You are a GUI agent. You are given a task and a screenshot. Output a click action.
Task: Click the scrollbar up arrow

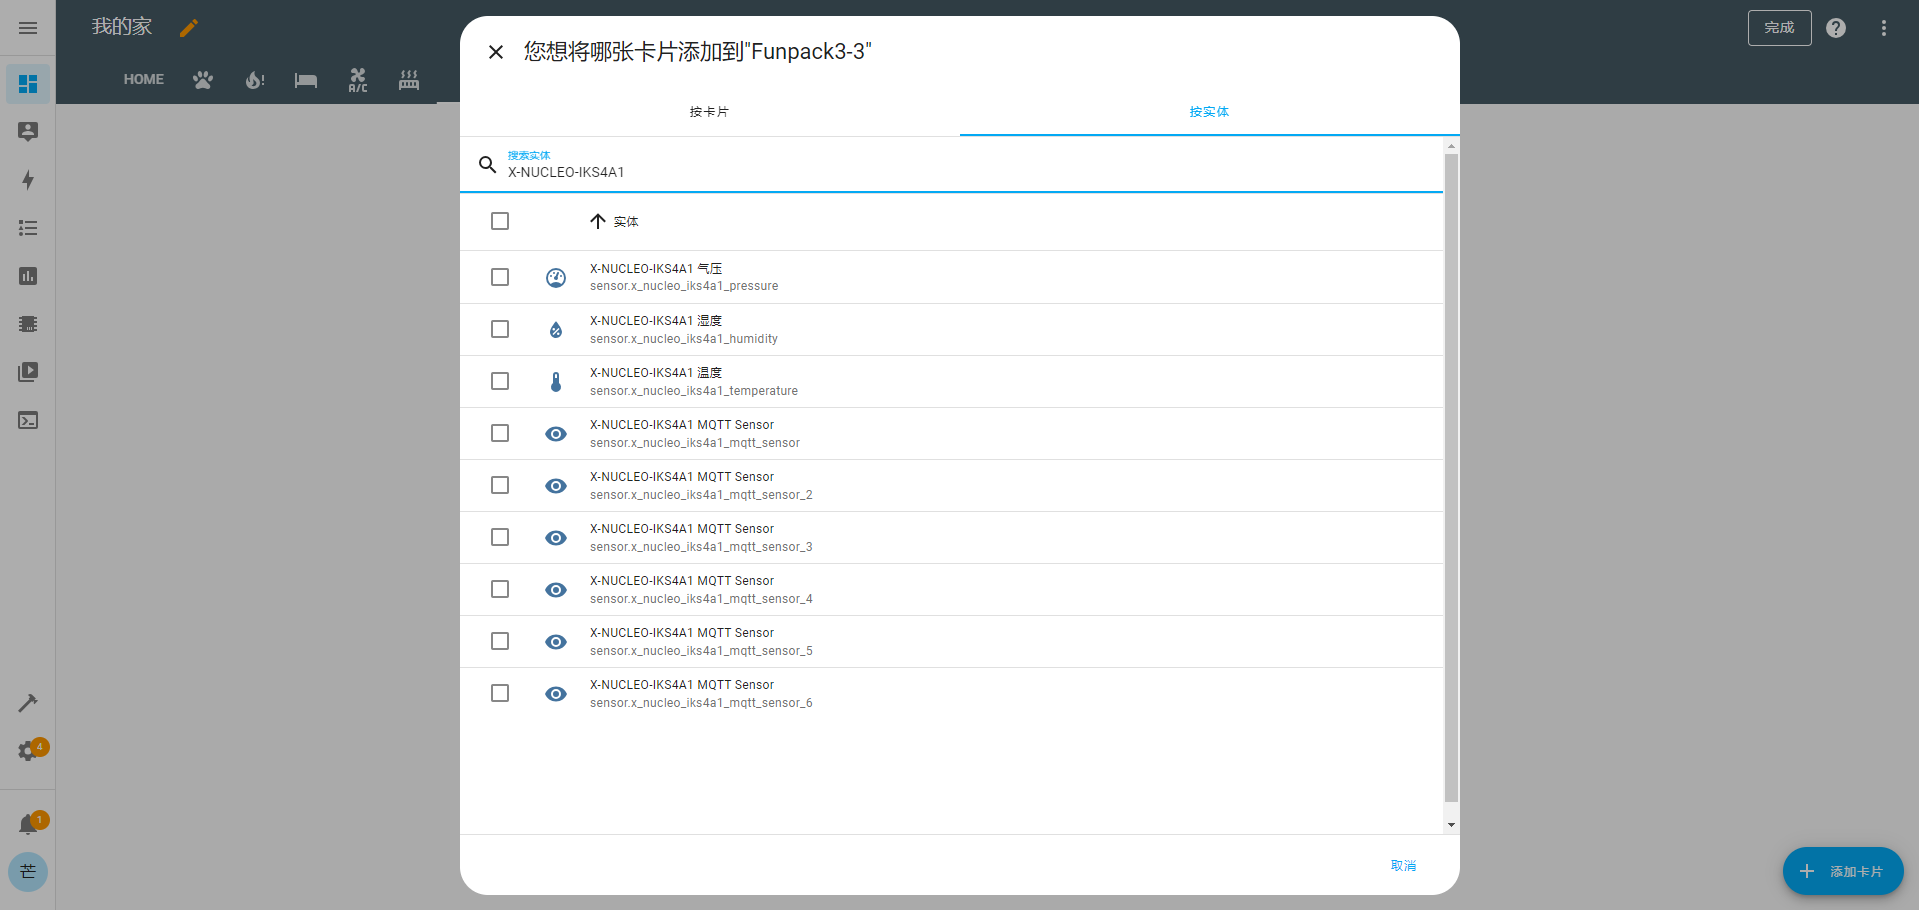click(1451, 146)
